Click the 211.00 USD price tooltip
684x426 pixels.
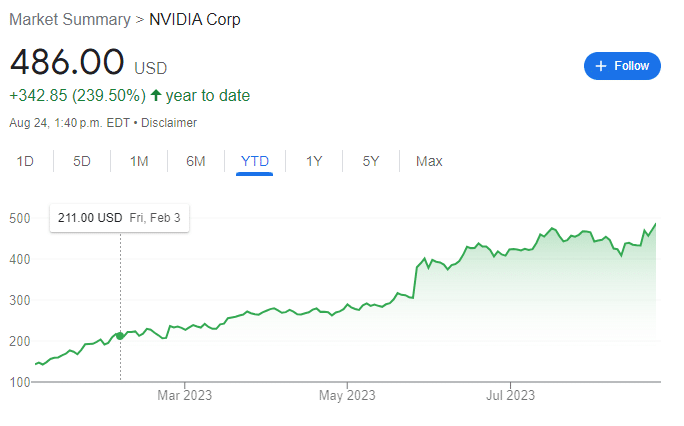click(x=119, y=218)
